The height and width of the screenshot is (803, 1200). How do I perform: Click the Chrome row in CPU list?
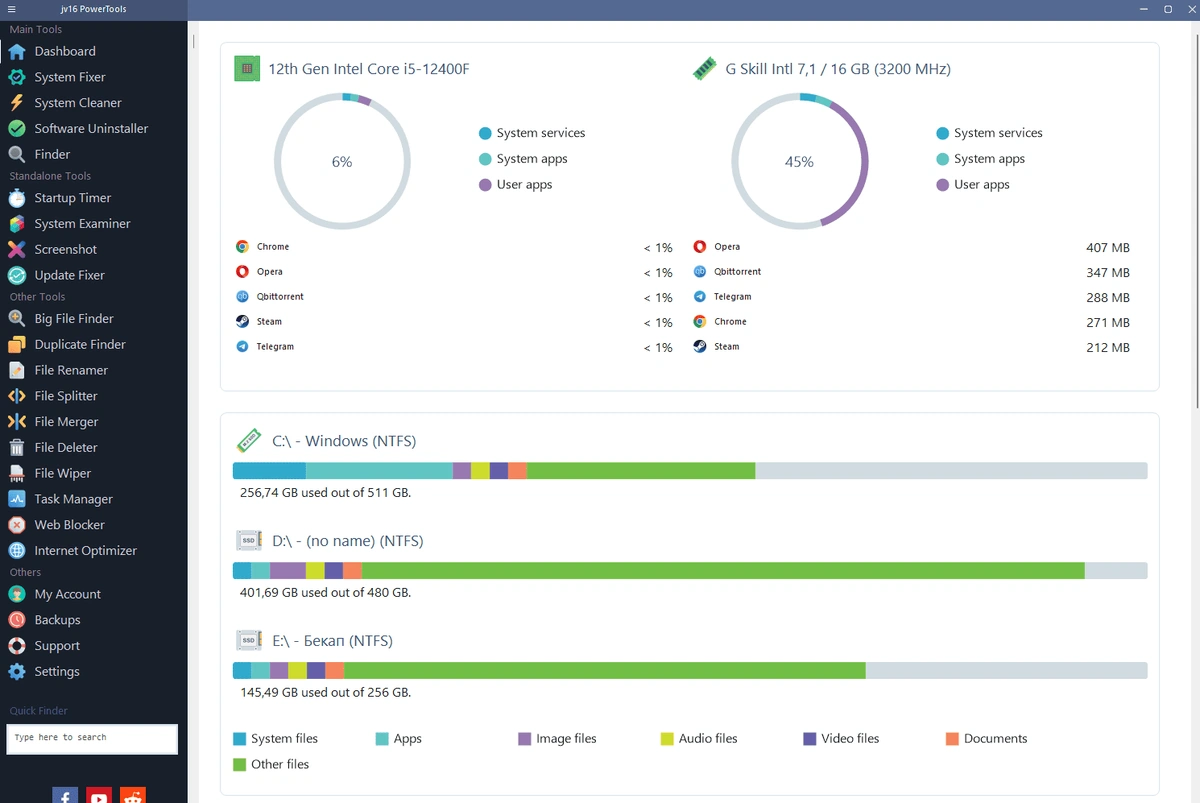454,247
